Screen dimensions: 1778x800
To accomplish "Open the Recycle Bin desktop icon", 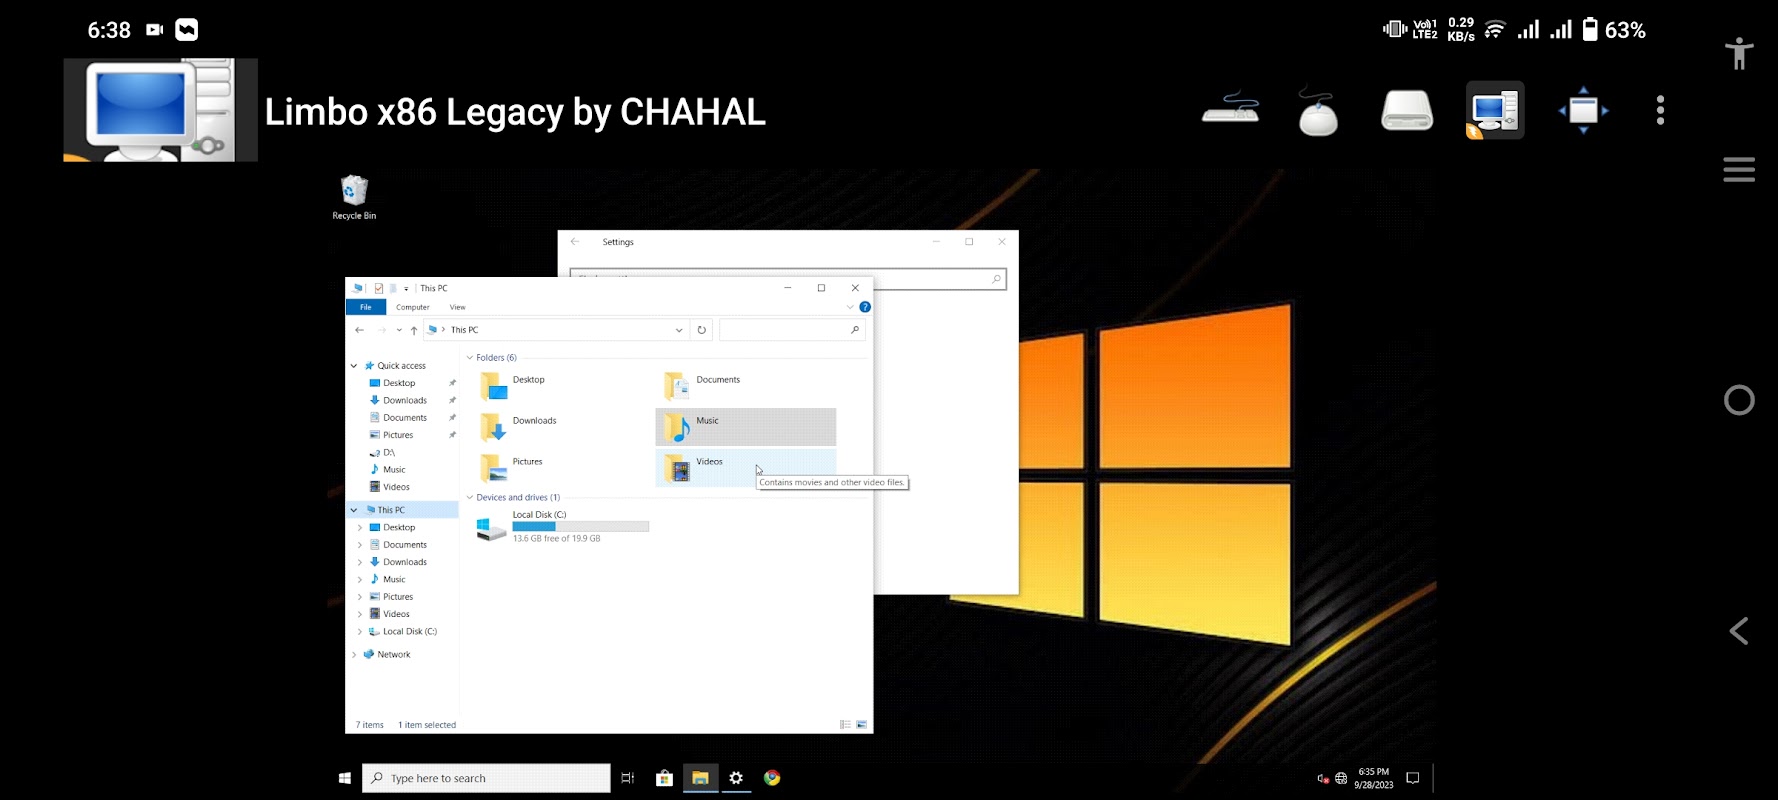I will coord(354,197).
